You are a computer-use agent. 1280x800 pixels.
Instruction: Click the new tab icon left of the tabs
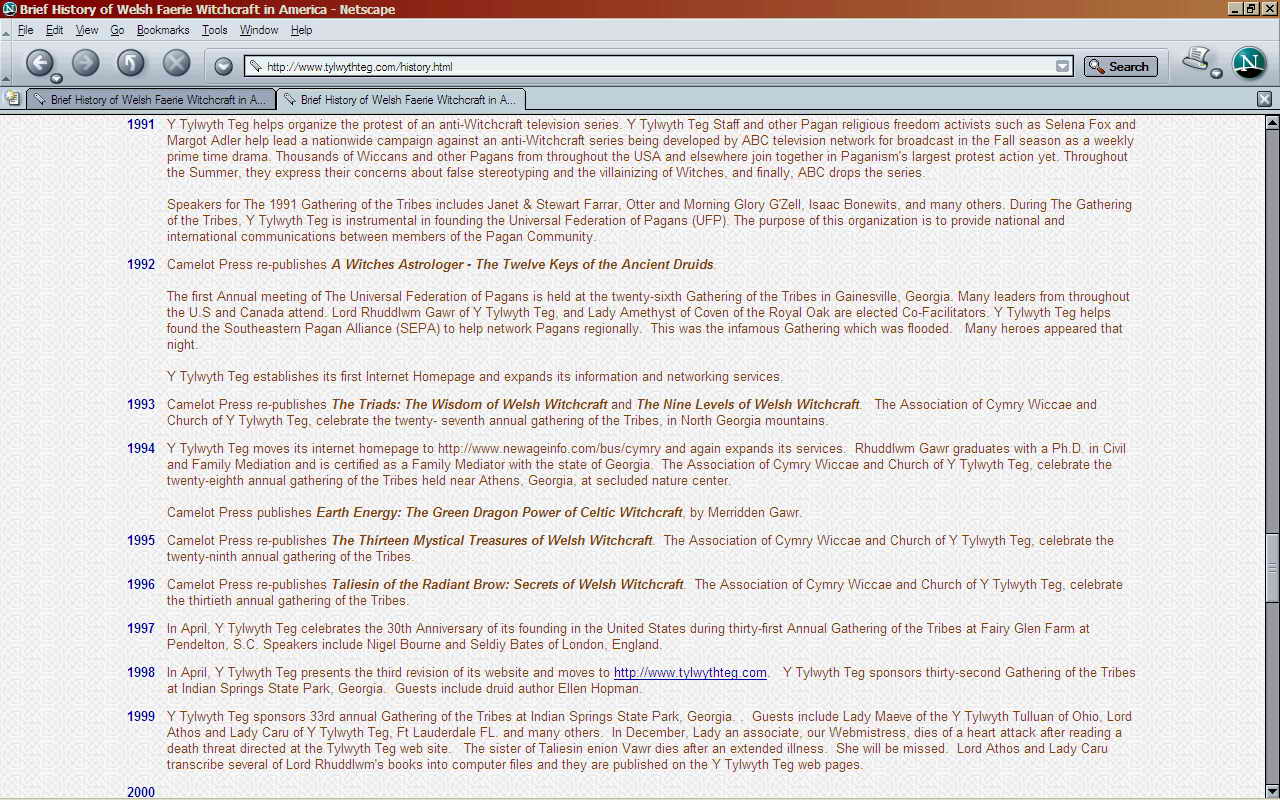click(12, 98)
